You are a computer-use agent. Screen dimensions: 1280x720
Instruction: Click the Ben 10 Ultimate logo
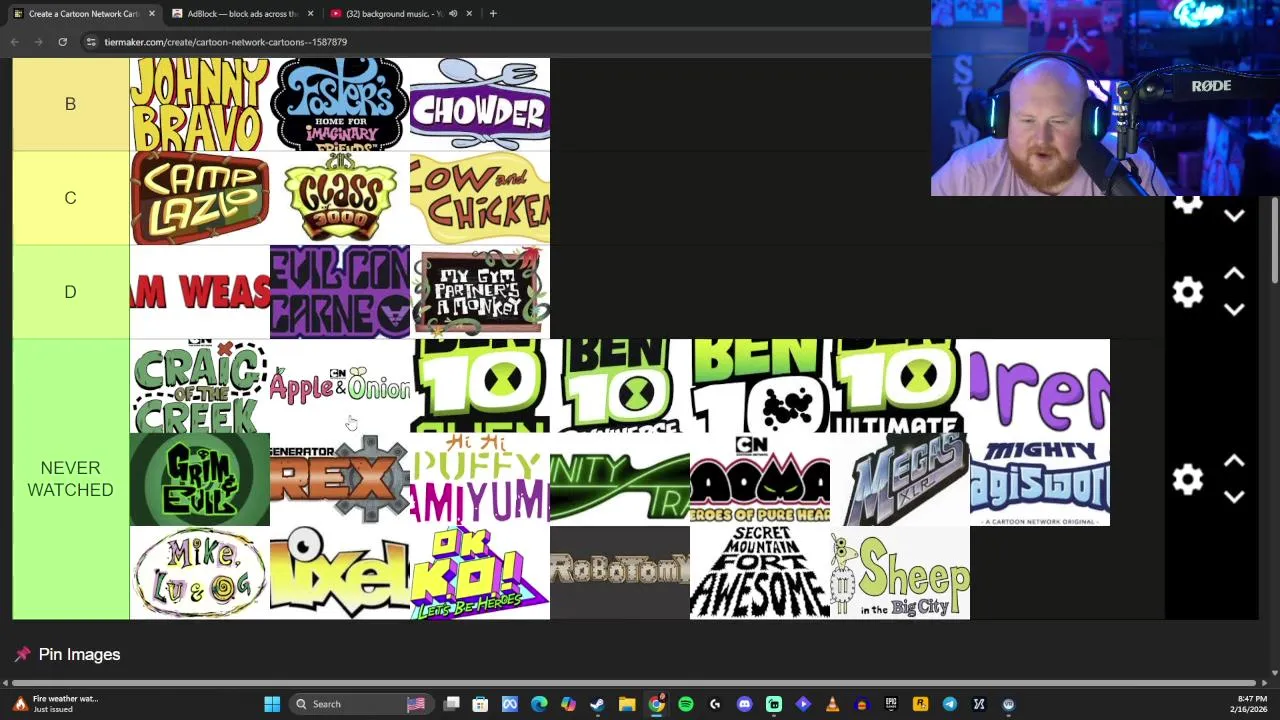point(900,386)
